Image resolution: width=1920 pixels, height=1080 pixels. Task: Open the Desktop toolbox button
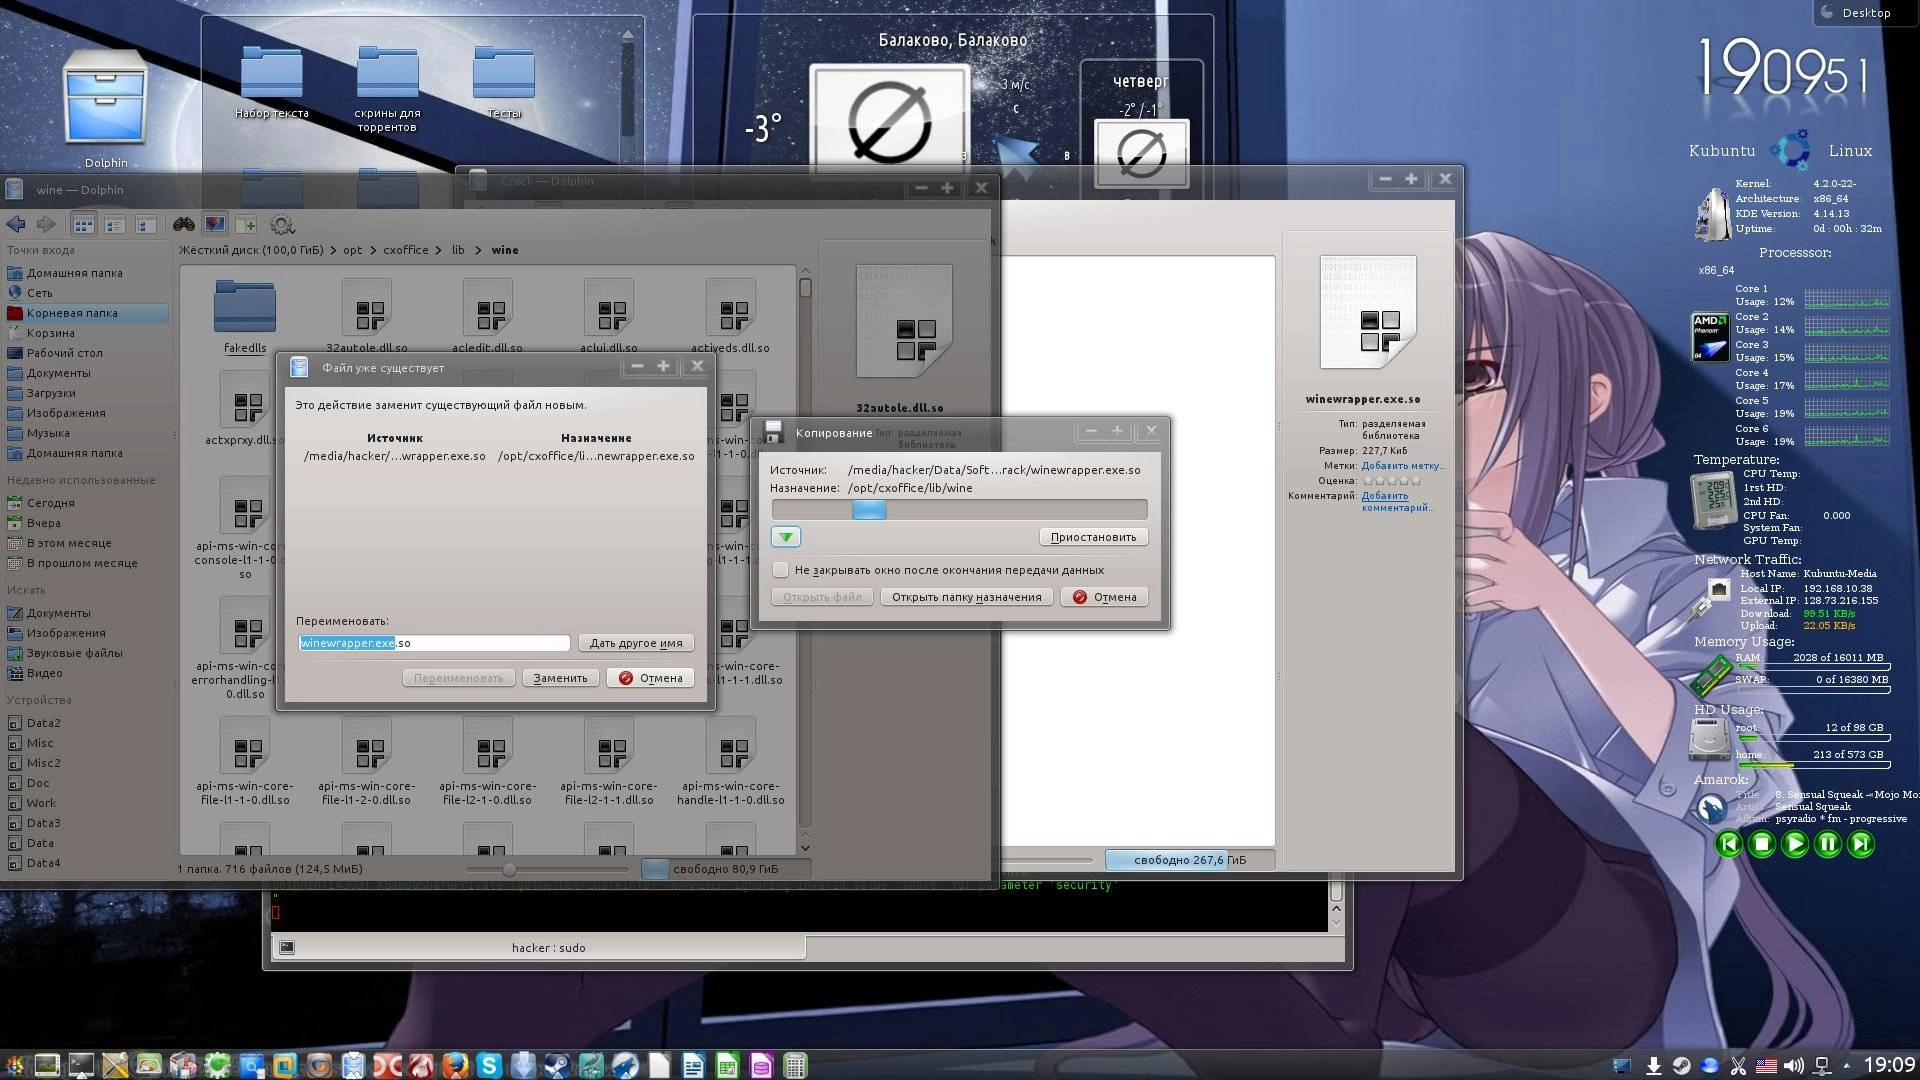[1866, 13]
